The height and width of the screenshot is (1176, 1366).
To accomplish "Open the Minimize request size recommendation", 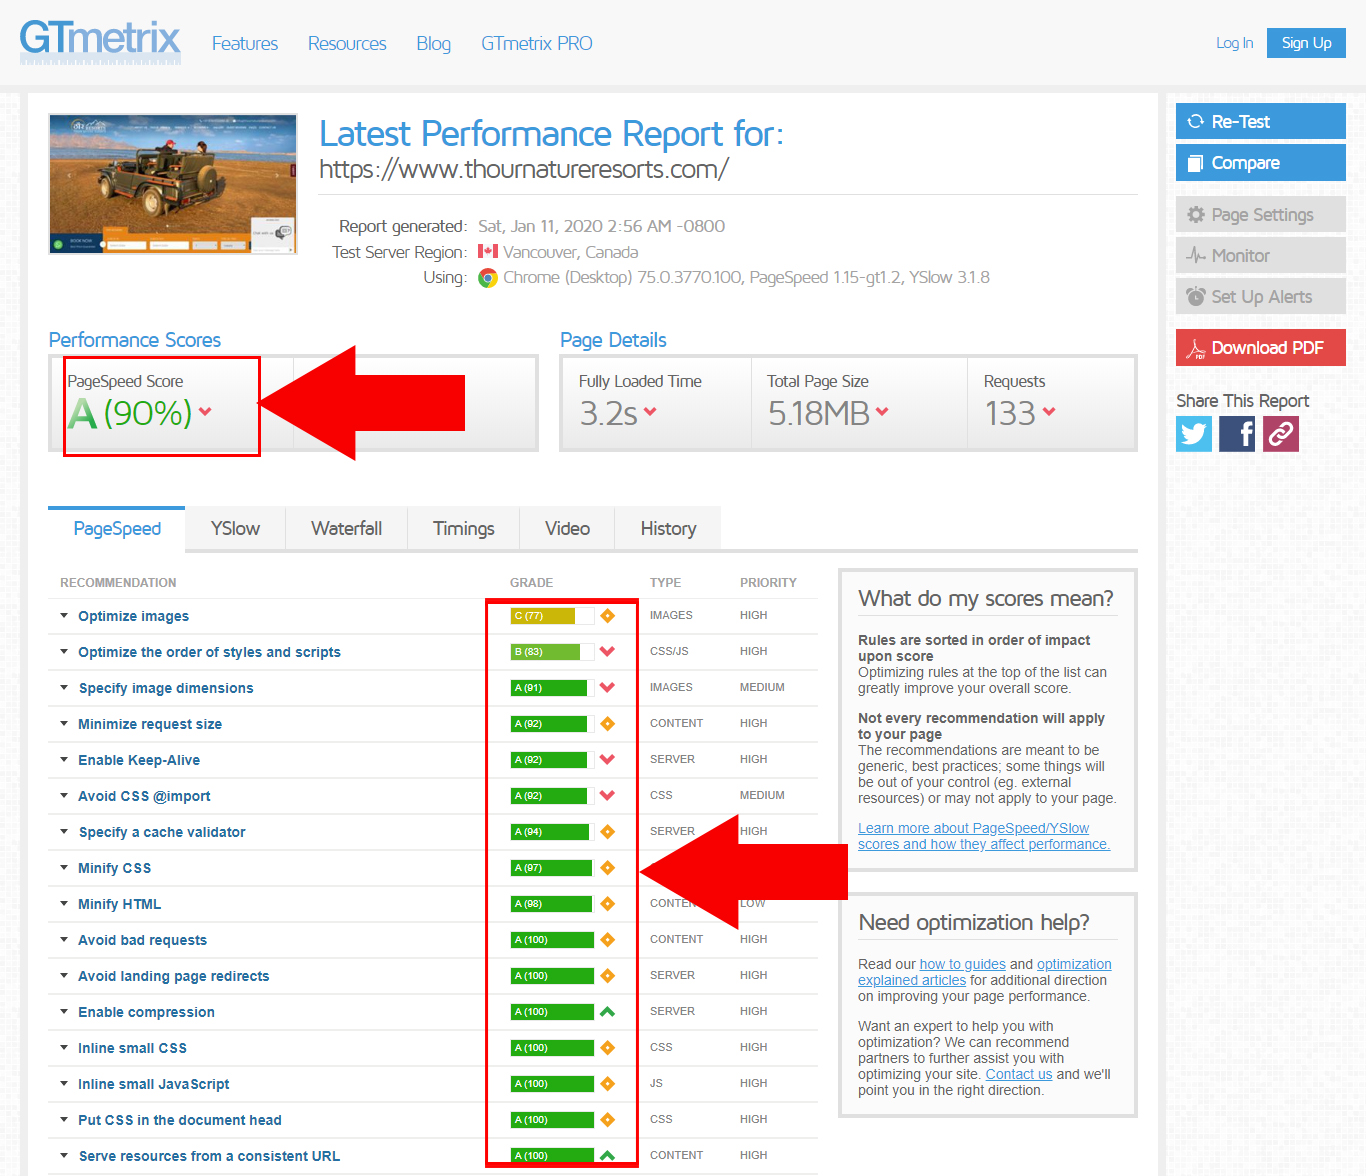I will click(150, 724).
